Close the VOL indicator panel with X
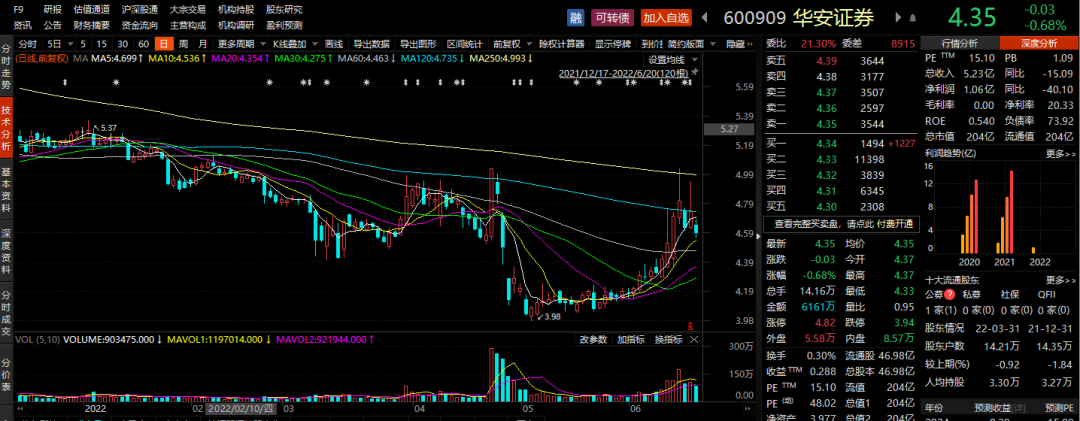This screenshot has height=421, width=1080. [694, 340]
